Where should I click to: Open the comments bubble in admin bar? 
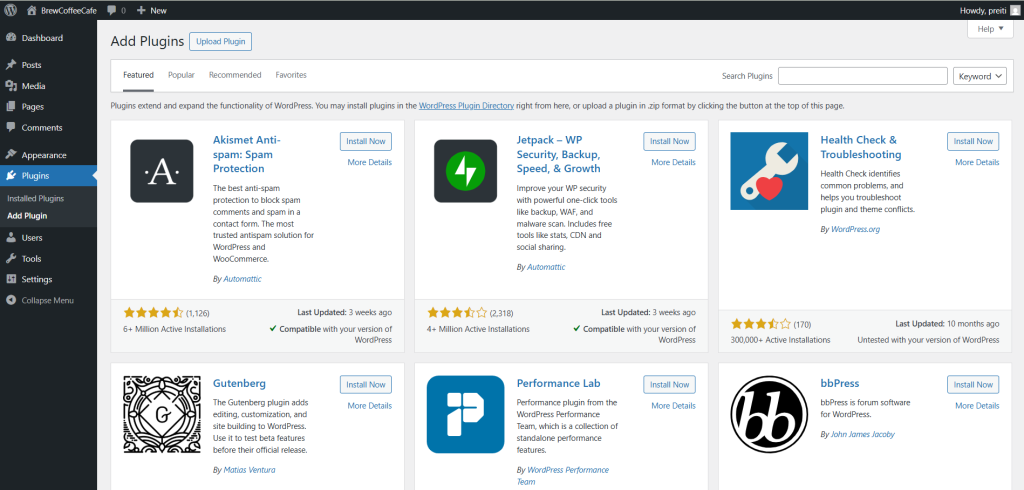(112, 10)
